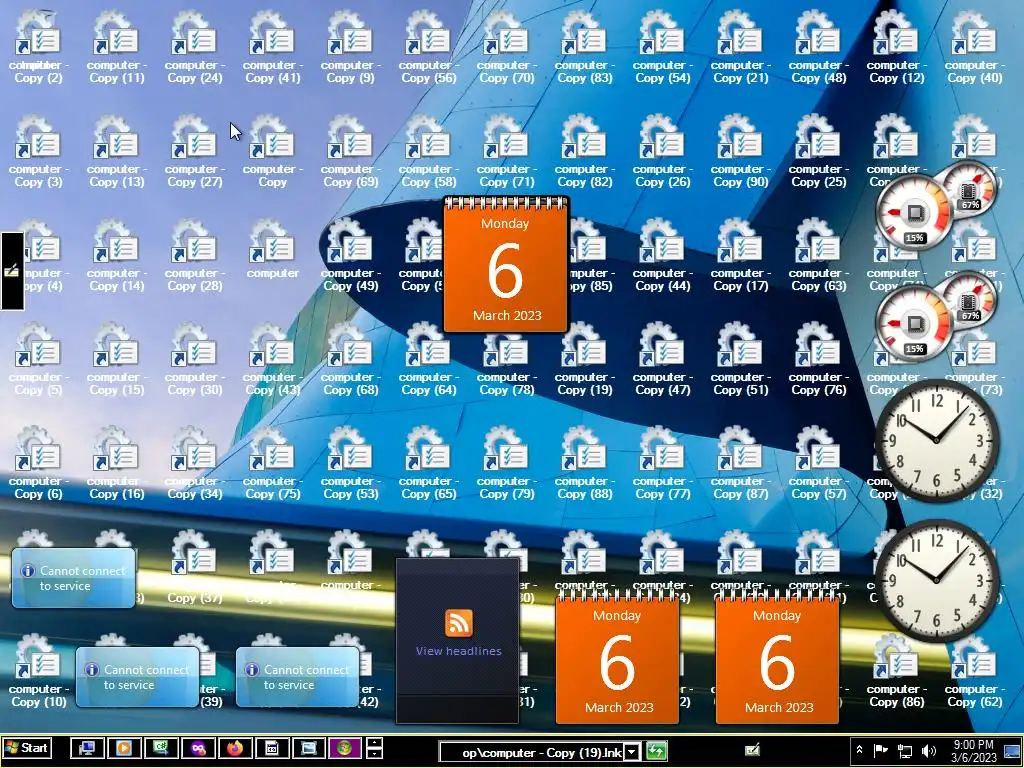Open the address toolbar dropdown arrow
This screenshot has height=768, width=1024.
[x=632, y=752]
